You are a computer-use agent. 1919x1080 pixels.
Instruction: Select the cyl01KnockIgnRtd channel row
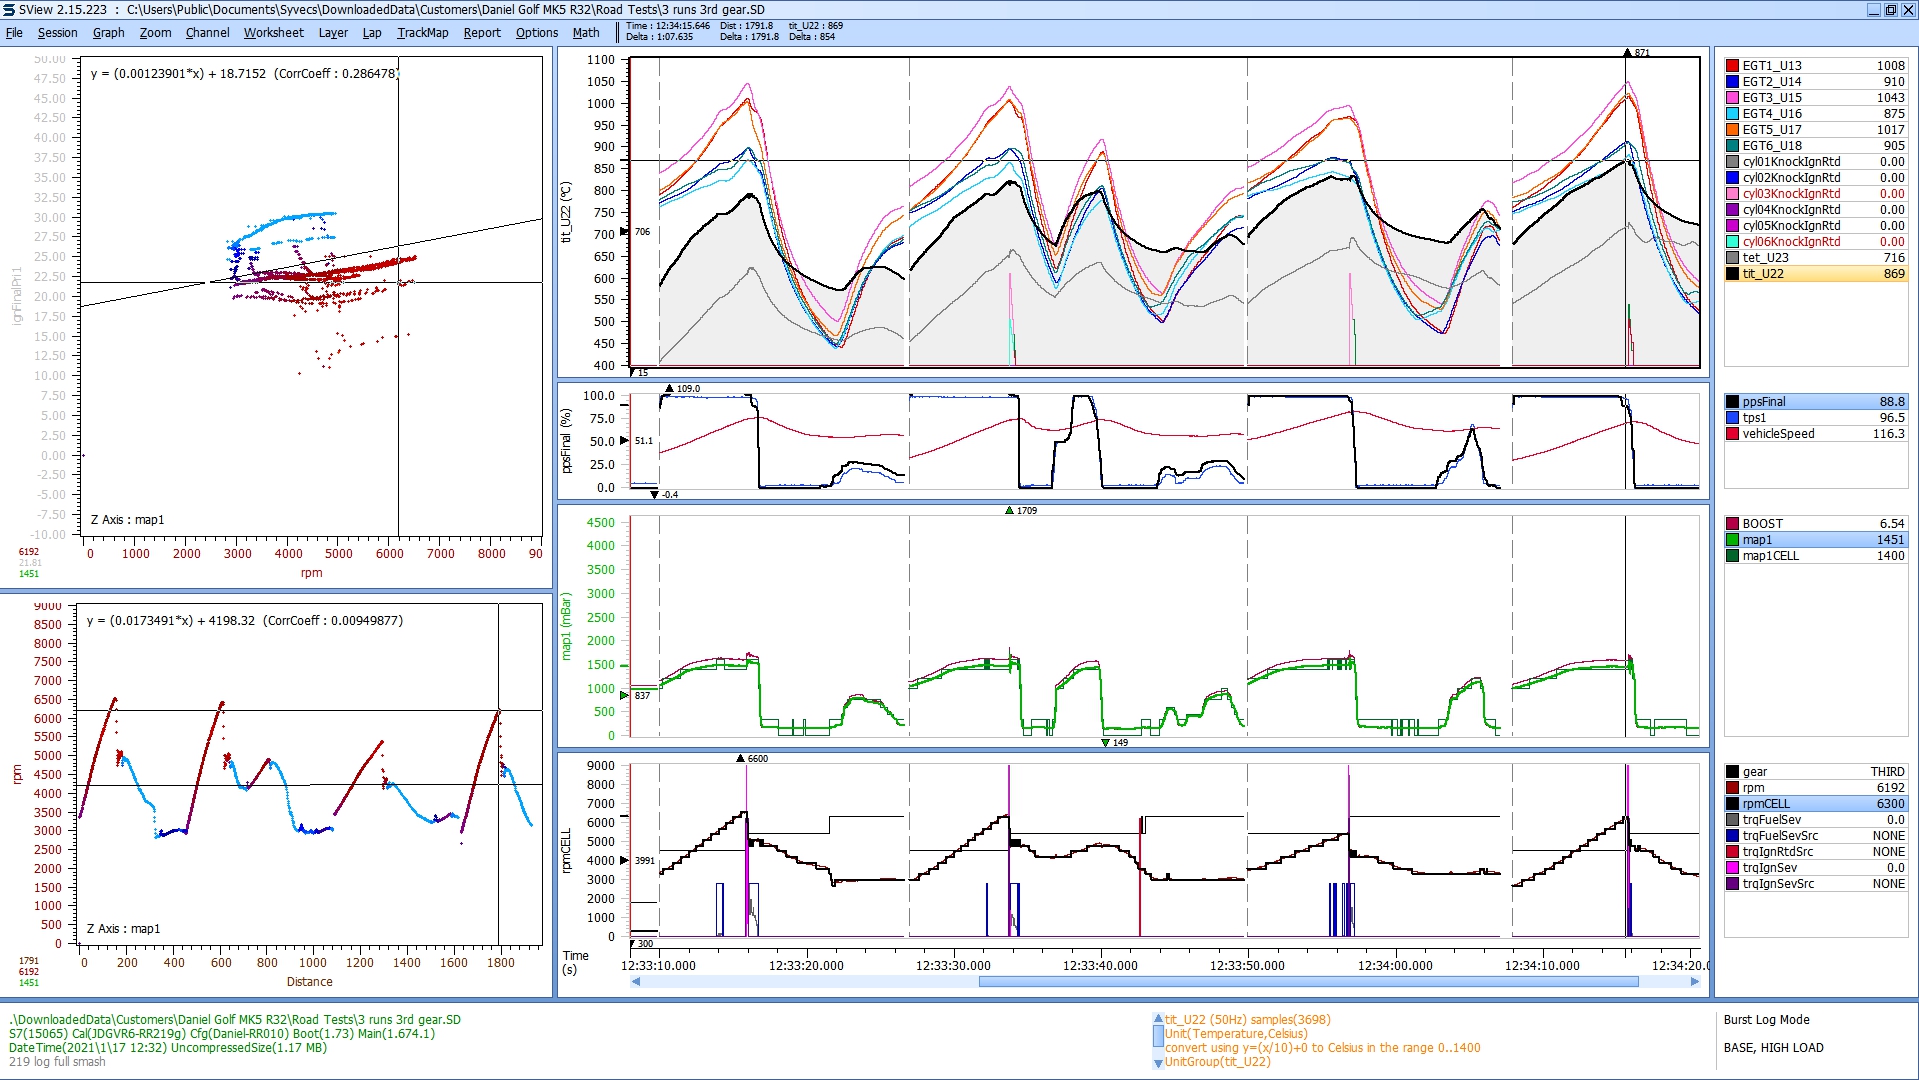tap(1816, 162)
